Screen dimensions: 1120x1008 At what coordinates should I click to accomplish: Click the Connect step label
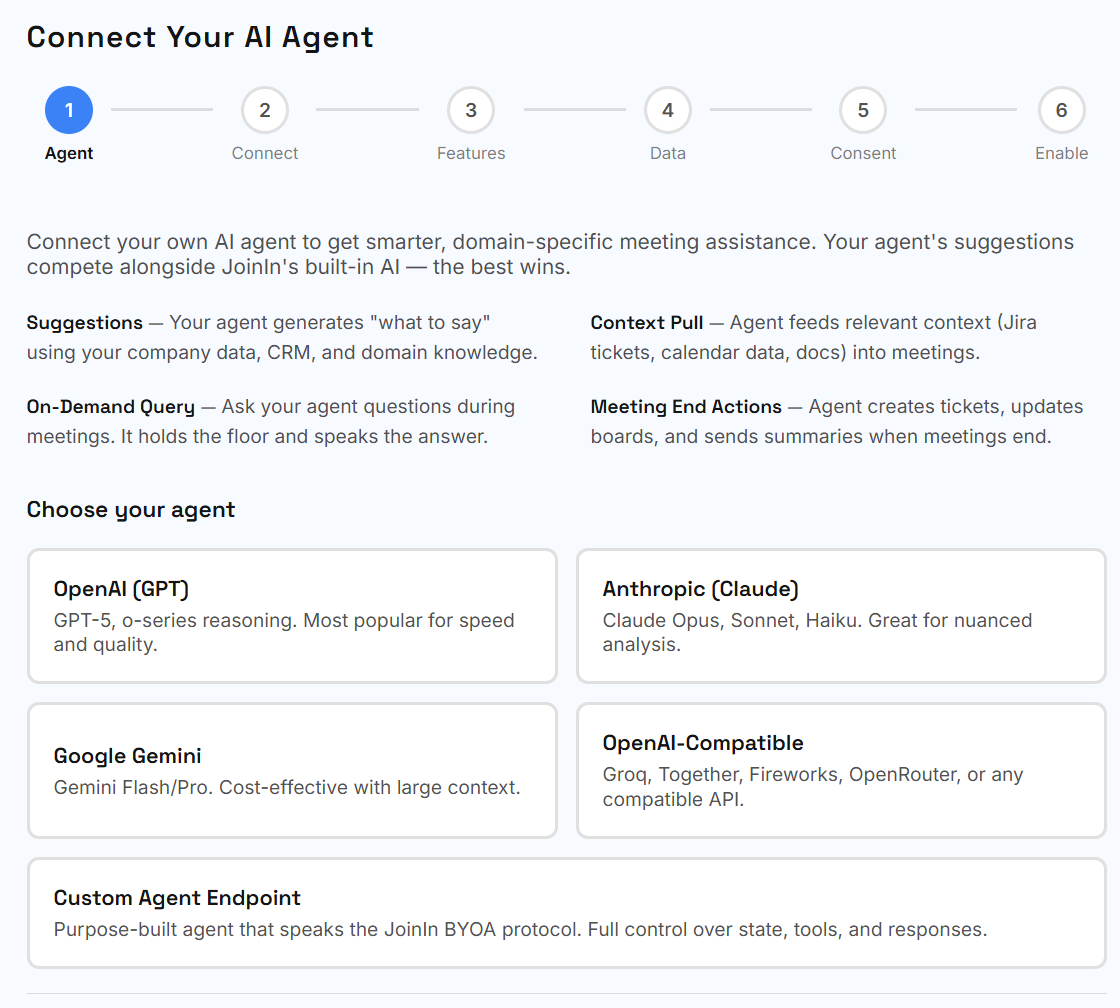coord(265,153)
